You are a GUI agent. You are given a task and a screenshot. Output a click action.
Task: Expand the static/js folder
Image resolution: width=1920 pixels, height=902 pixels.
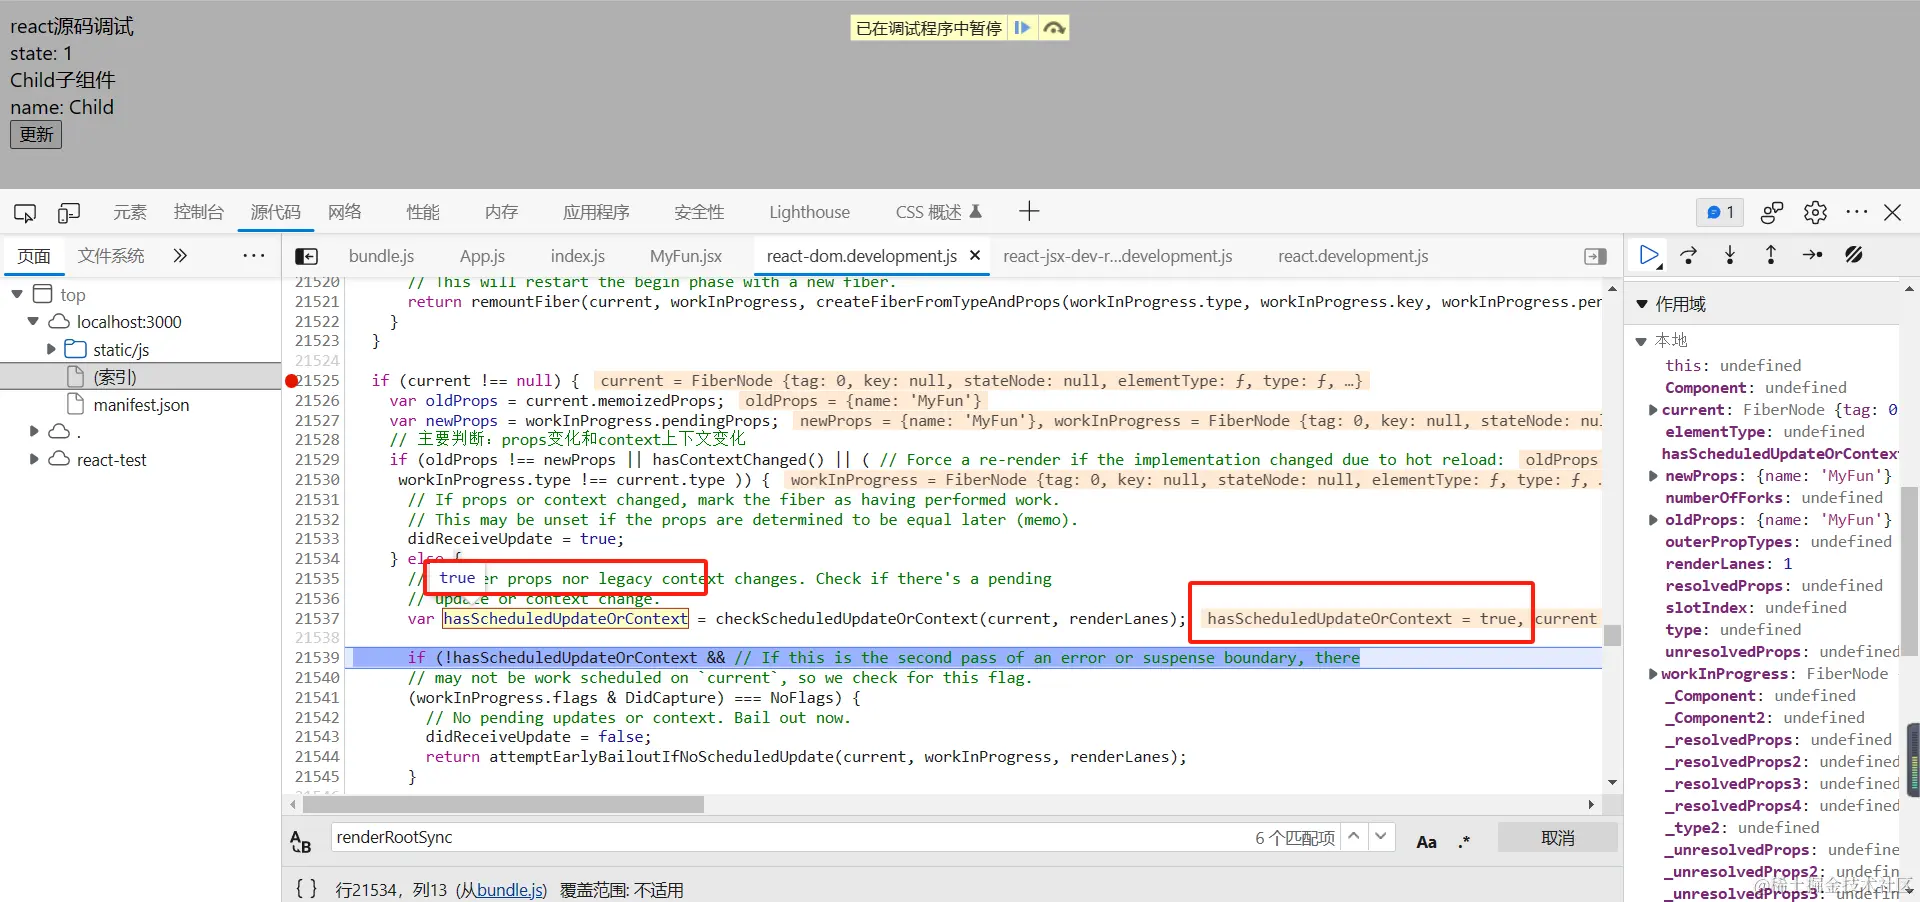[x=51, y=350]
